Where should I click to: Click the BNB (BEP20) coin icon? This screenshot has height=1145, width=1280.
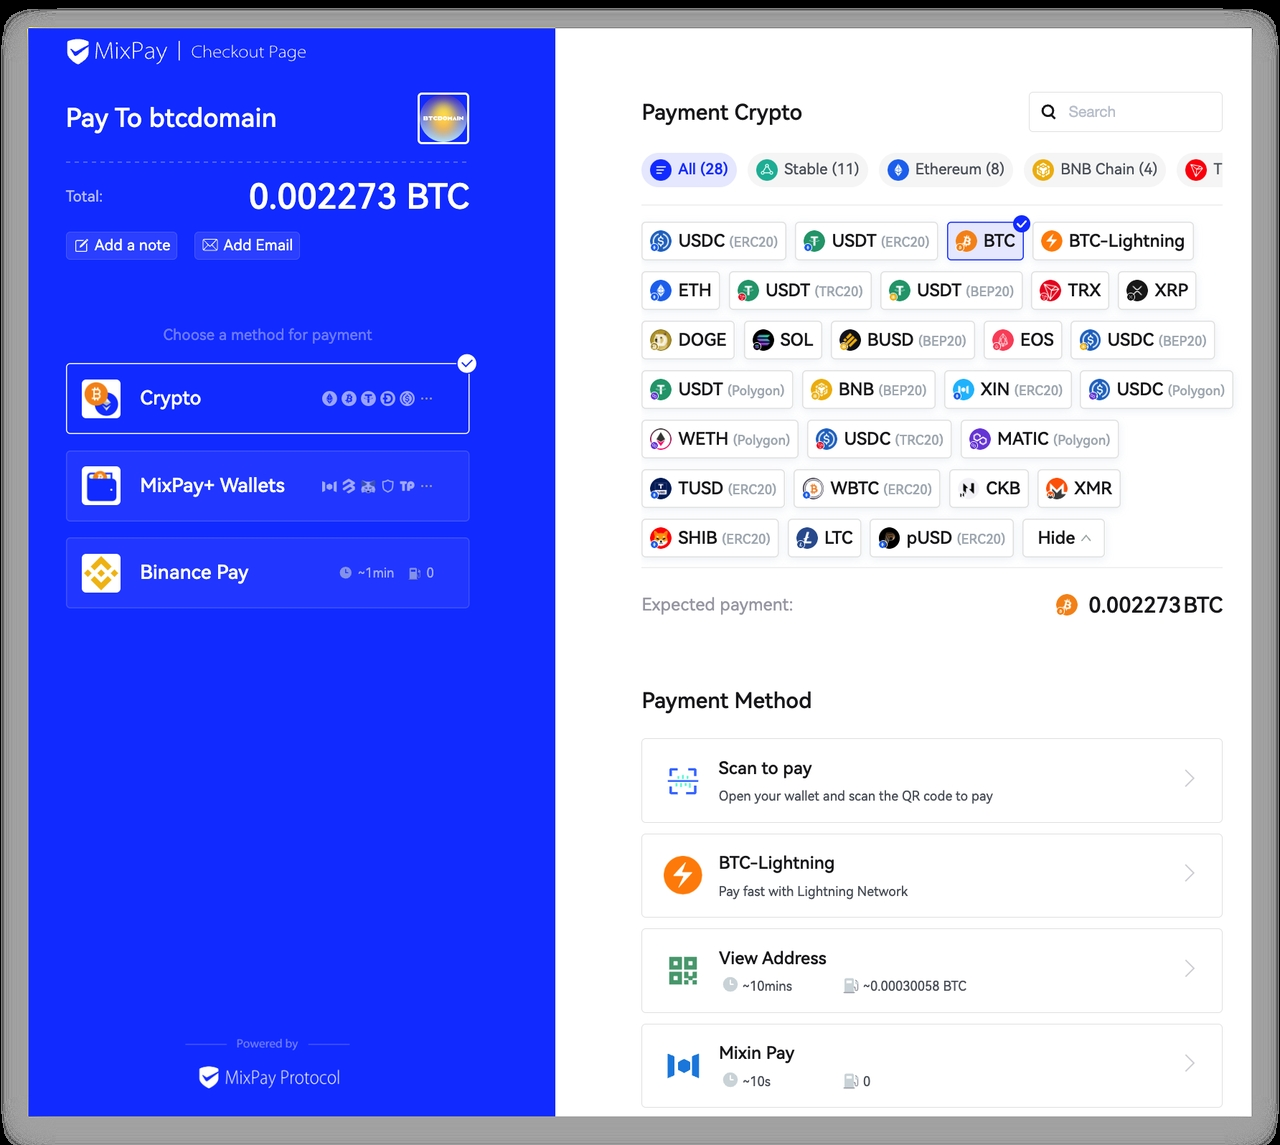tap(821, 390)
